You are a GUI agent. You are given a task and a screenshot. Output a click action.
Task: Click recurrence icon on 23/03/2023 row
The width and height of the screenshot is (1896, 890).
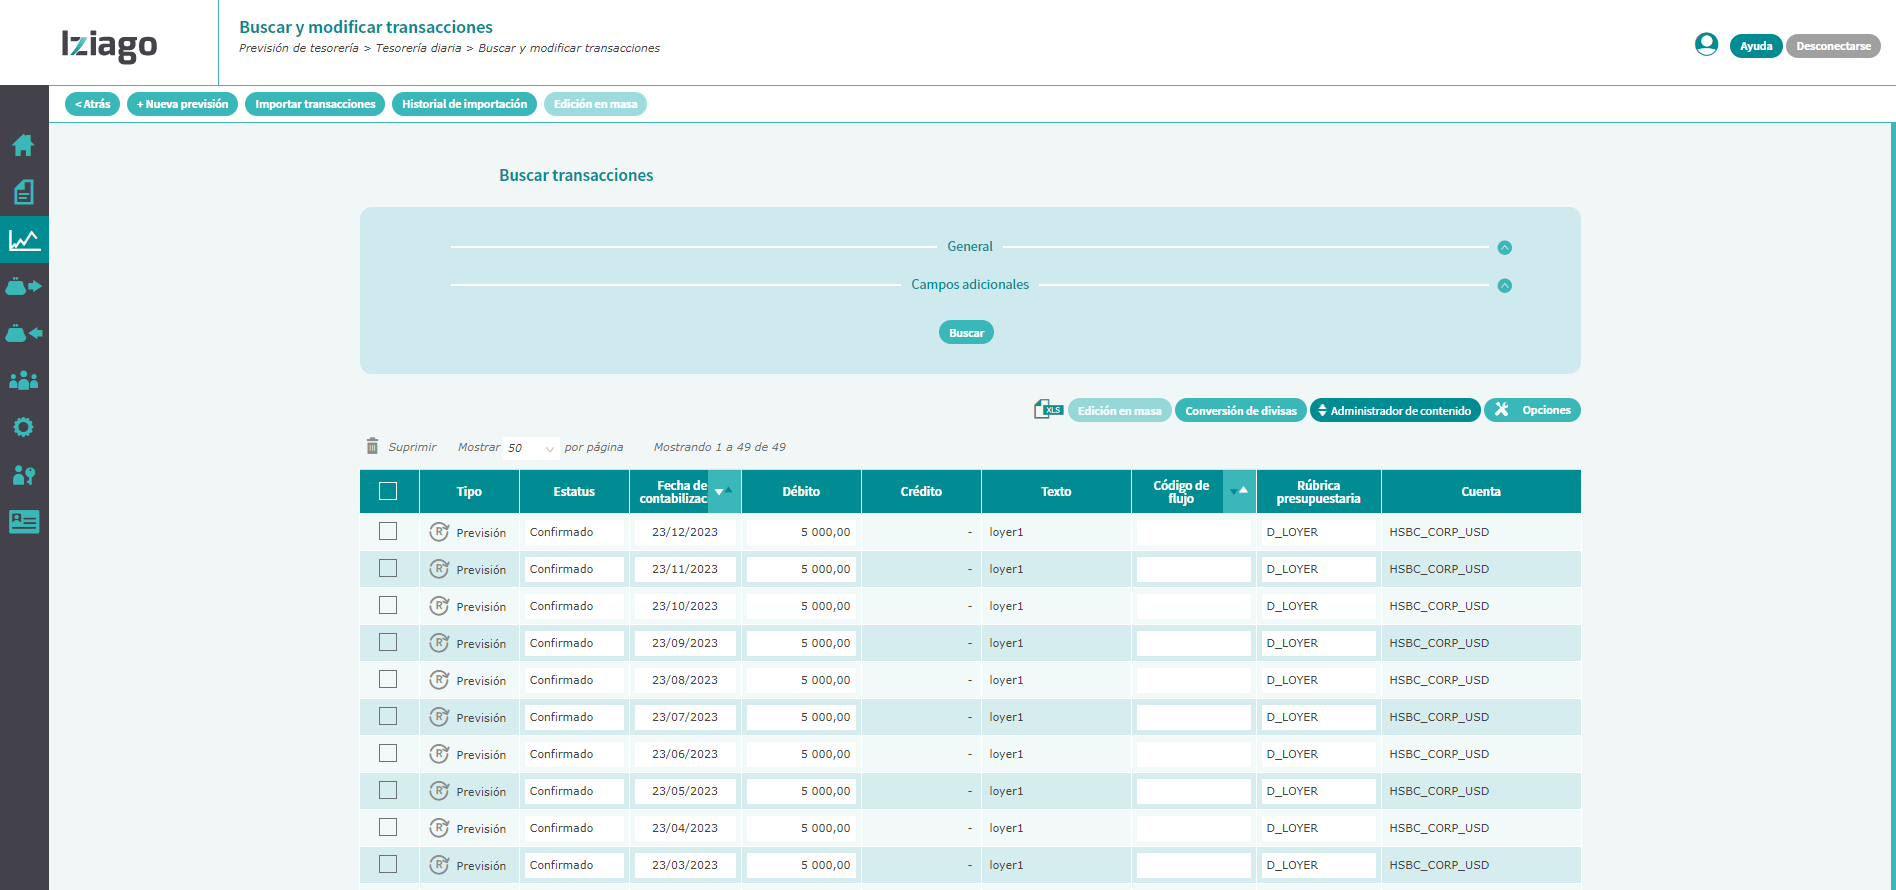[439, 865]
